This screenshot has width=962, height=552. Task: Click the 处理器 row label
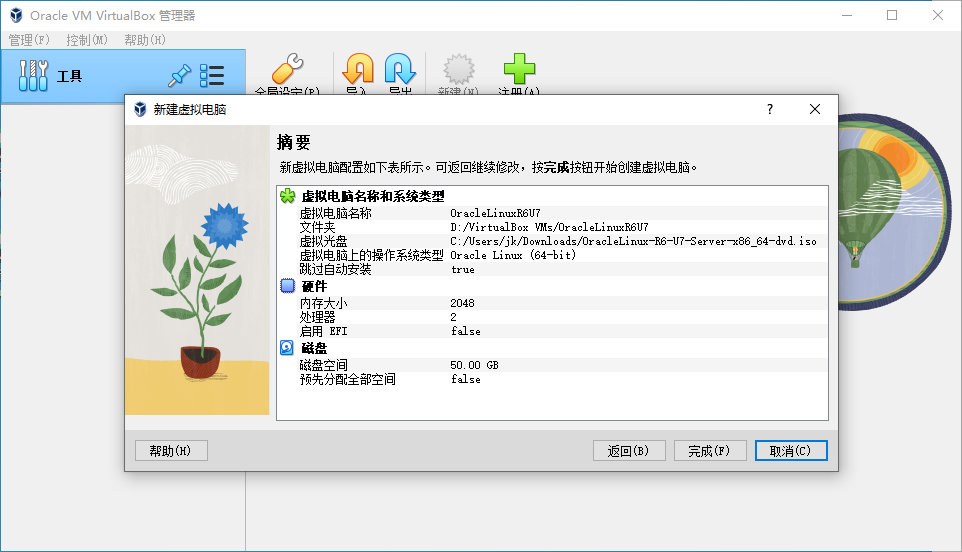pos(317,317)
